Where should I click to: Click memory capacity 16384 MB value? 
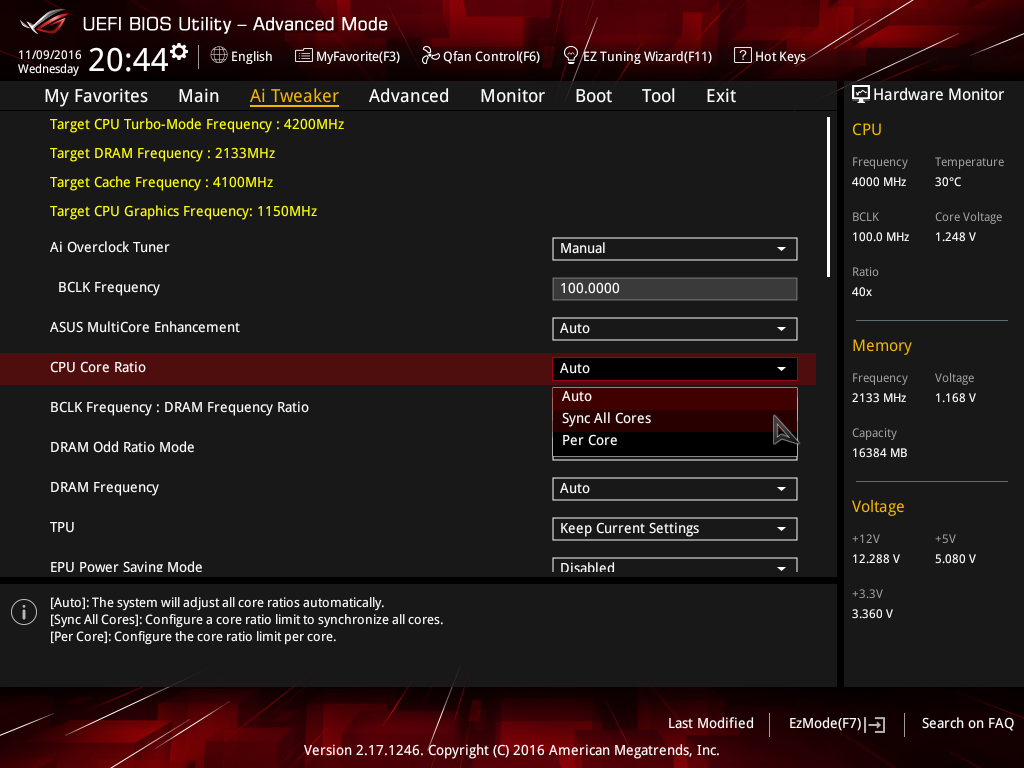[x=879, y=453]
